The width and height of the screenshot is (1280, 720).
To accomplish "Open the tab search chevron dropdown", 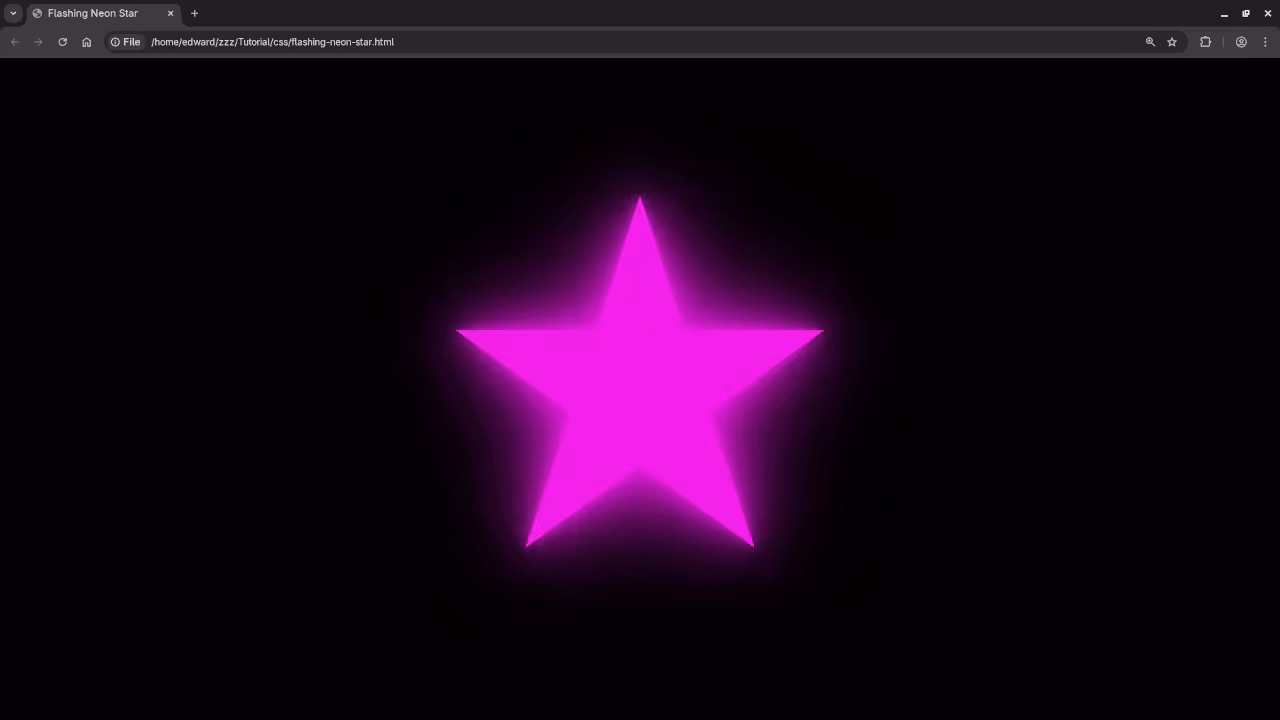I will pos(12,13).
